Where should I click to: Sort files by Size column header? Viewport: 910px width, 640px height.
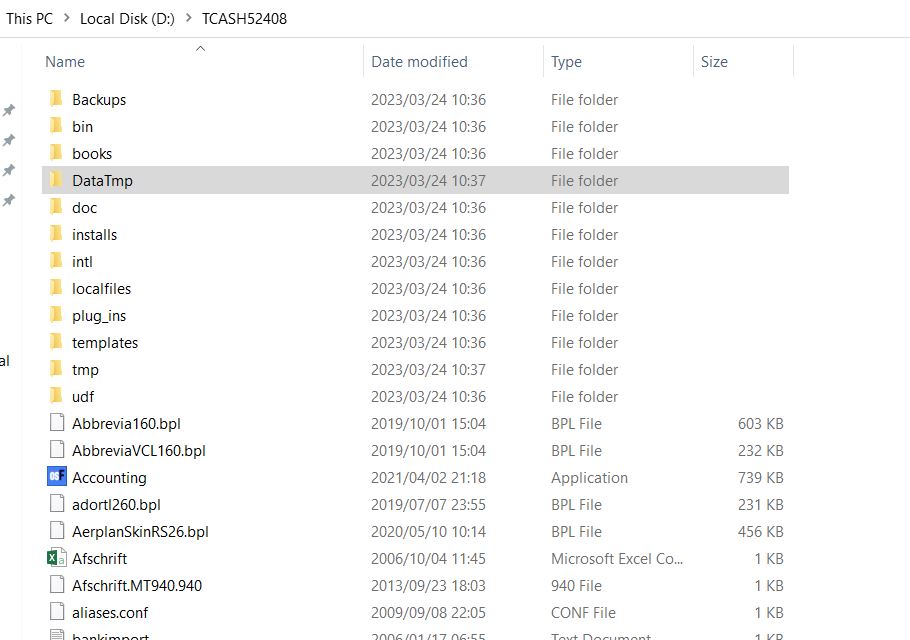click(x=714, y=62)
